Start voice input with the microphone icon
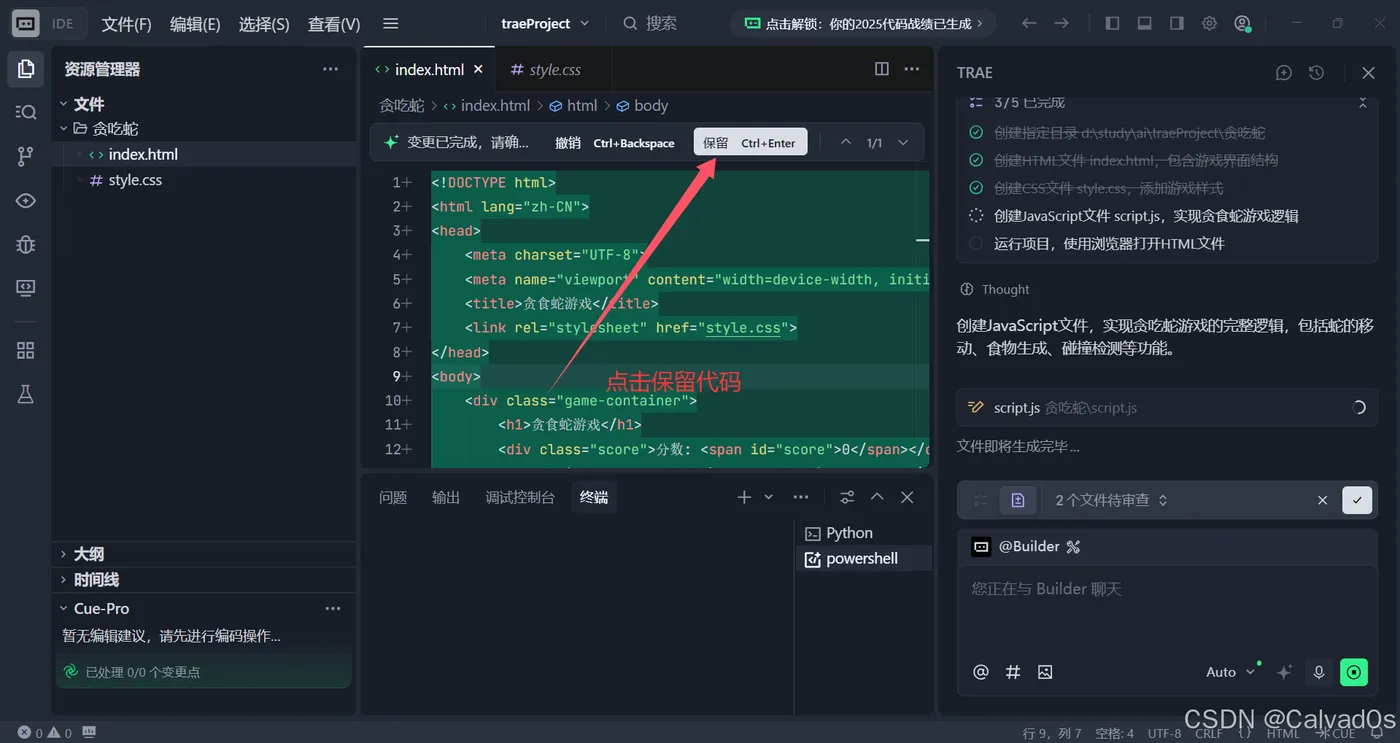Screen dimensions: 1400x743 tap(1319, 672)
